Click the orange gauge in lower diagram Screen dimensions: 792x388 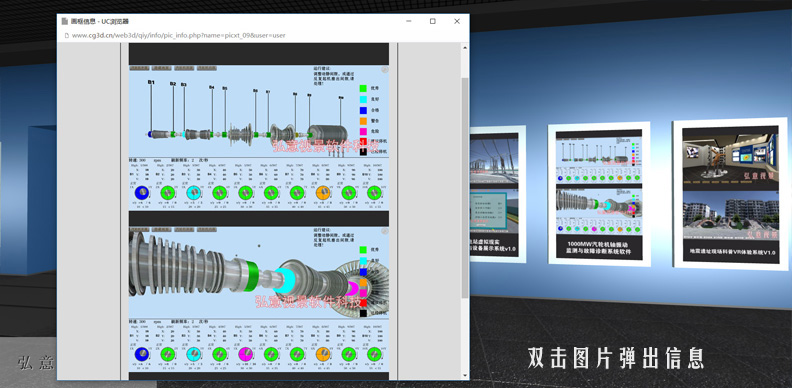(x=323, y=354)
